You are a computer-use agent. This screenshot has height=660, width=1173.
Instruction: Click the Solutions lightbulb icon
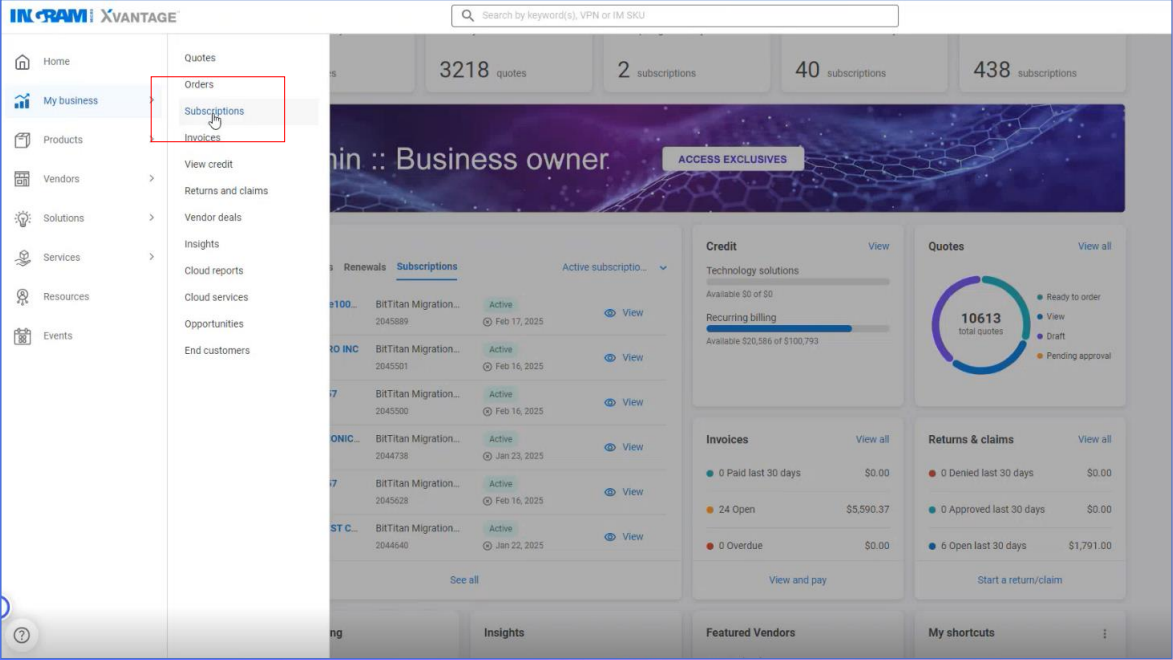click(x=22, y=219)
